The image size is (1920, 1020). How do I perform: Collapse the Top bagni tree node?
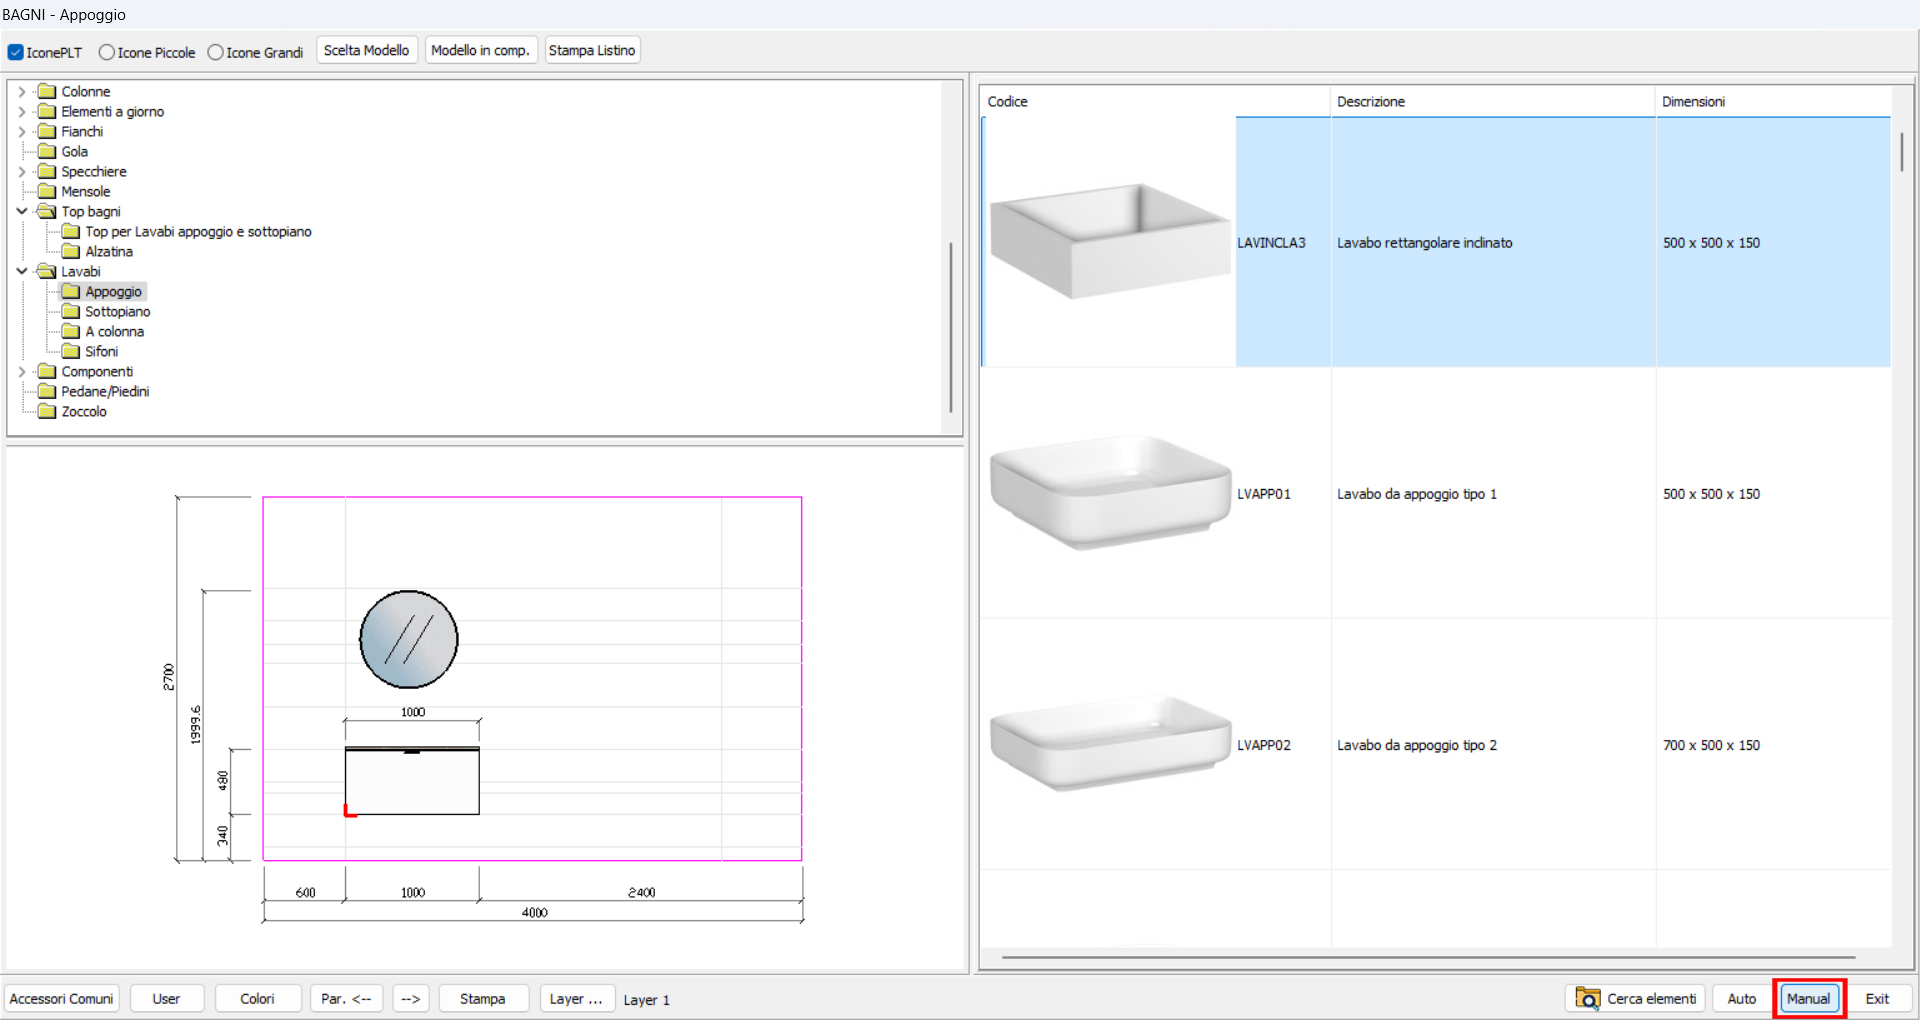click(x=22, y=211)
